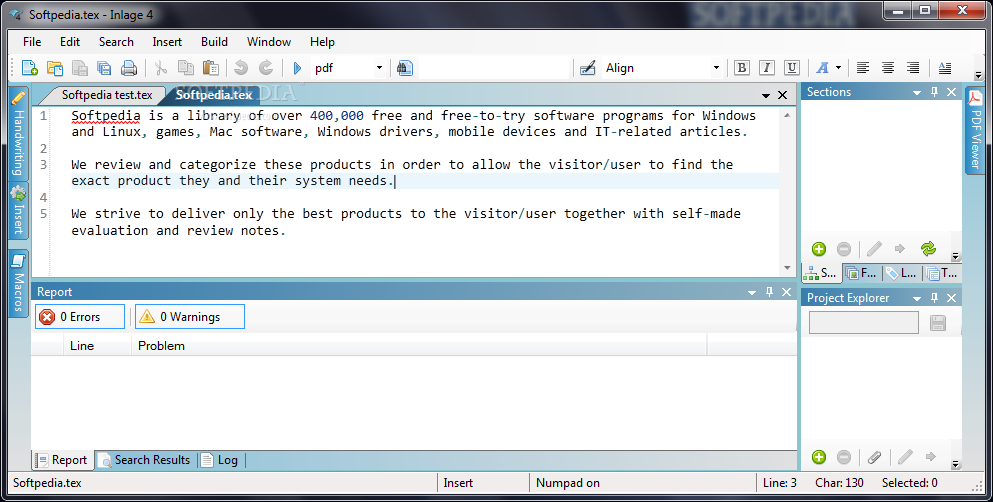Open the document tab list dropdown arrow

[x=766, y=96]
